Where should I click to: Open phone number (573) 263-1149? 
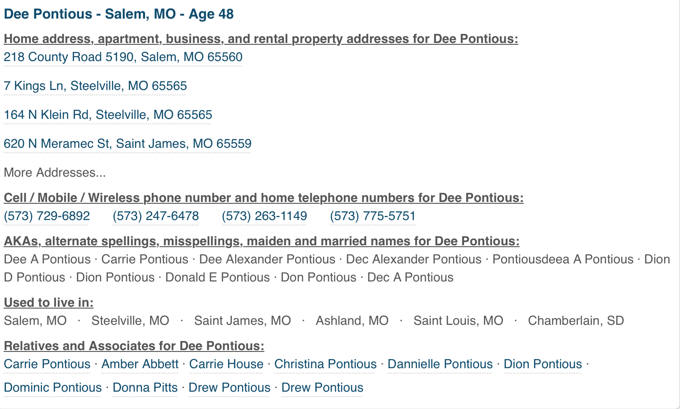pyautogui.click(x=265, y=216)
